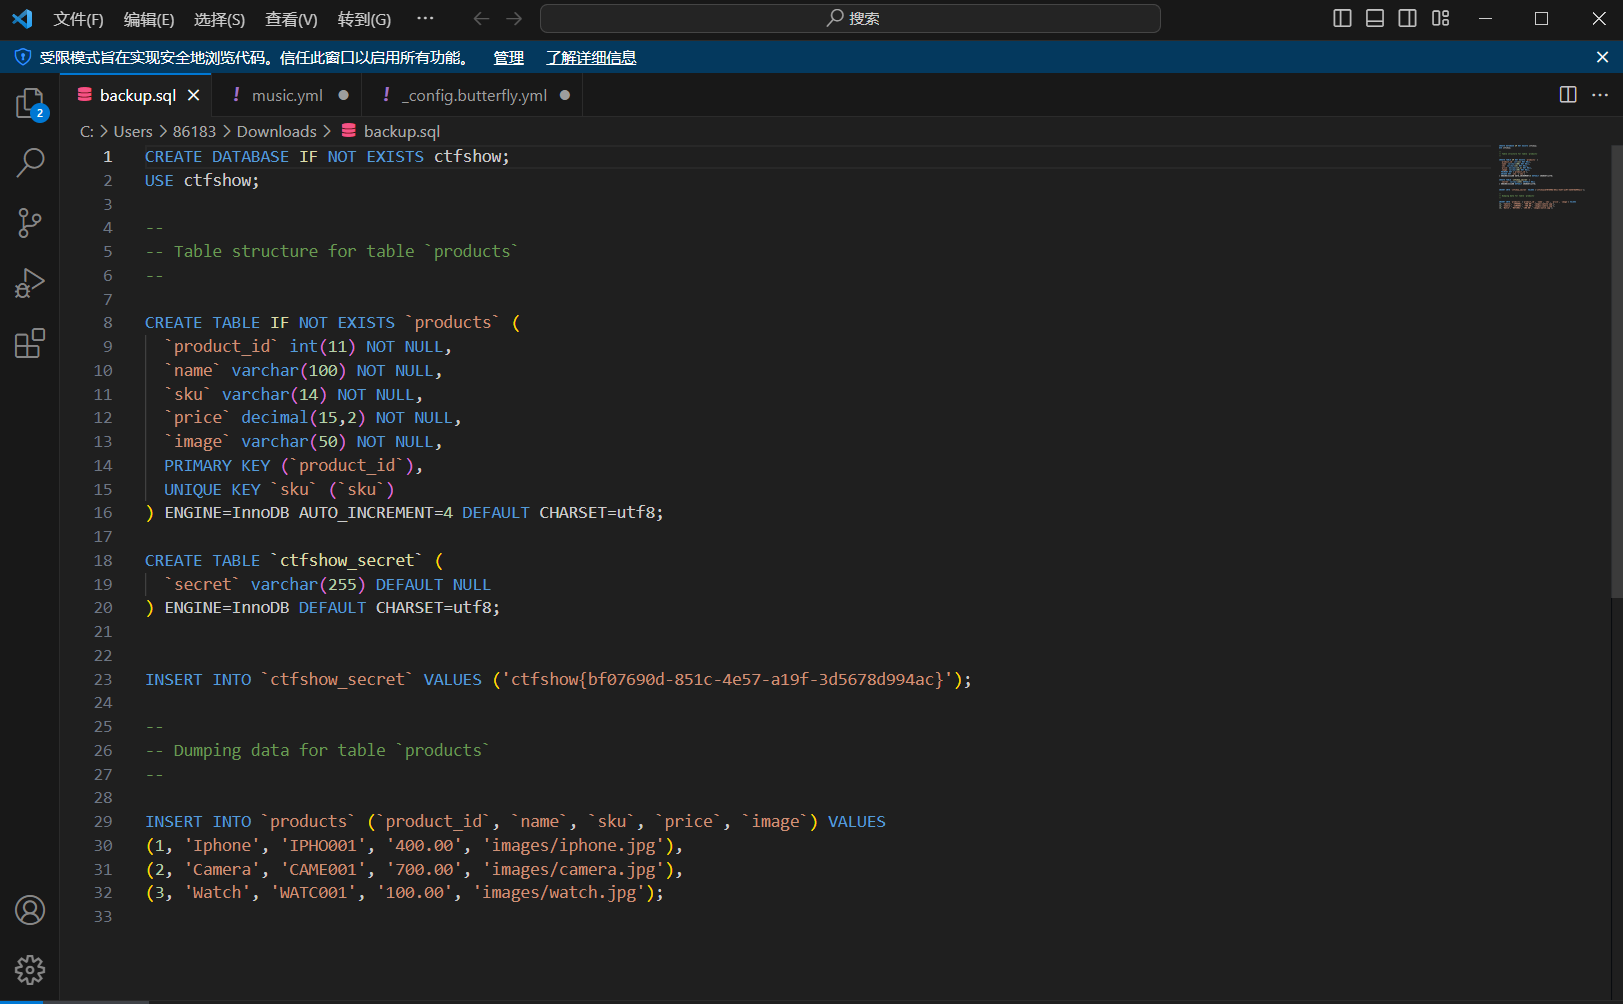Open the Source Control view
Screen dimensions: 1623x1004
pyautogui.click(x=30, y=222)
